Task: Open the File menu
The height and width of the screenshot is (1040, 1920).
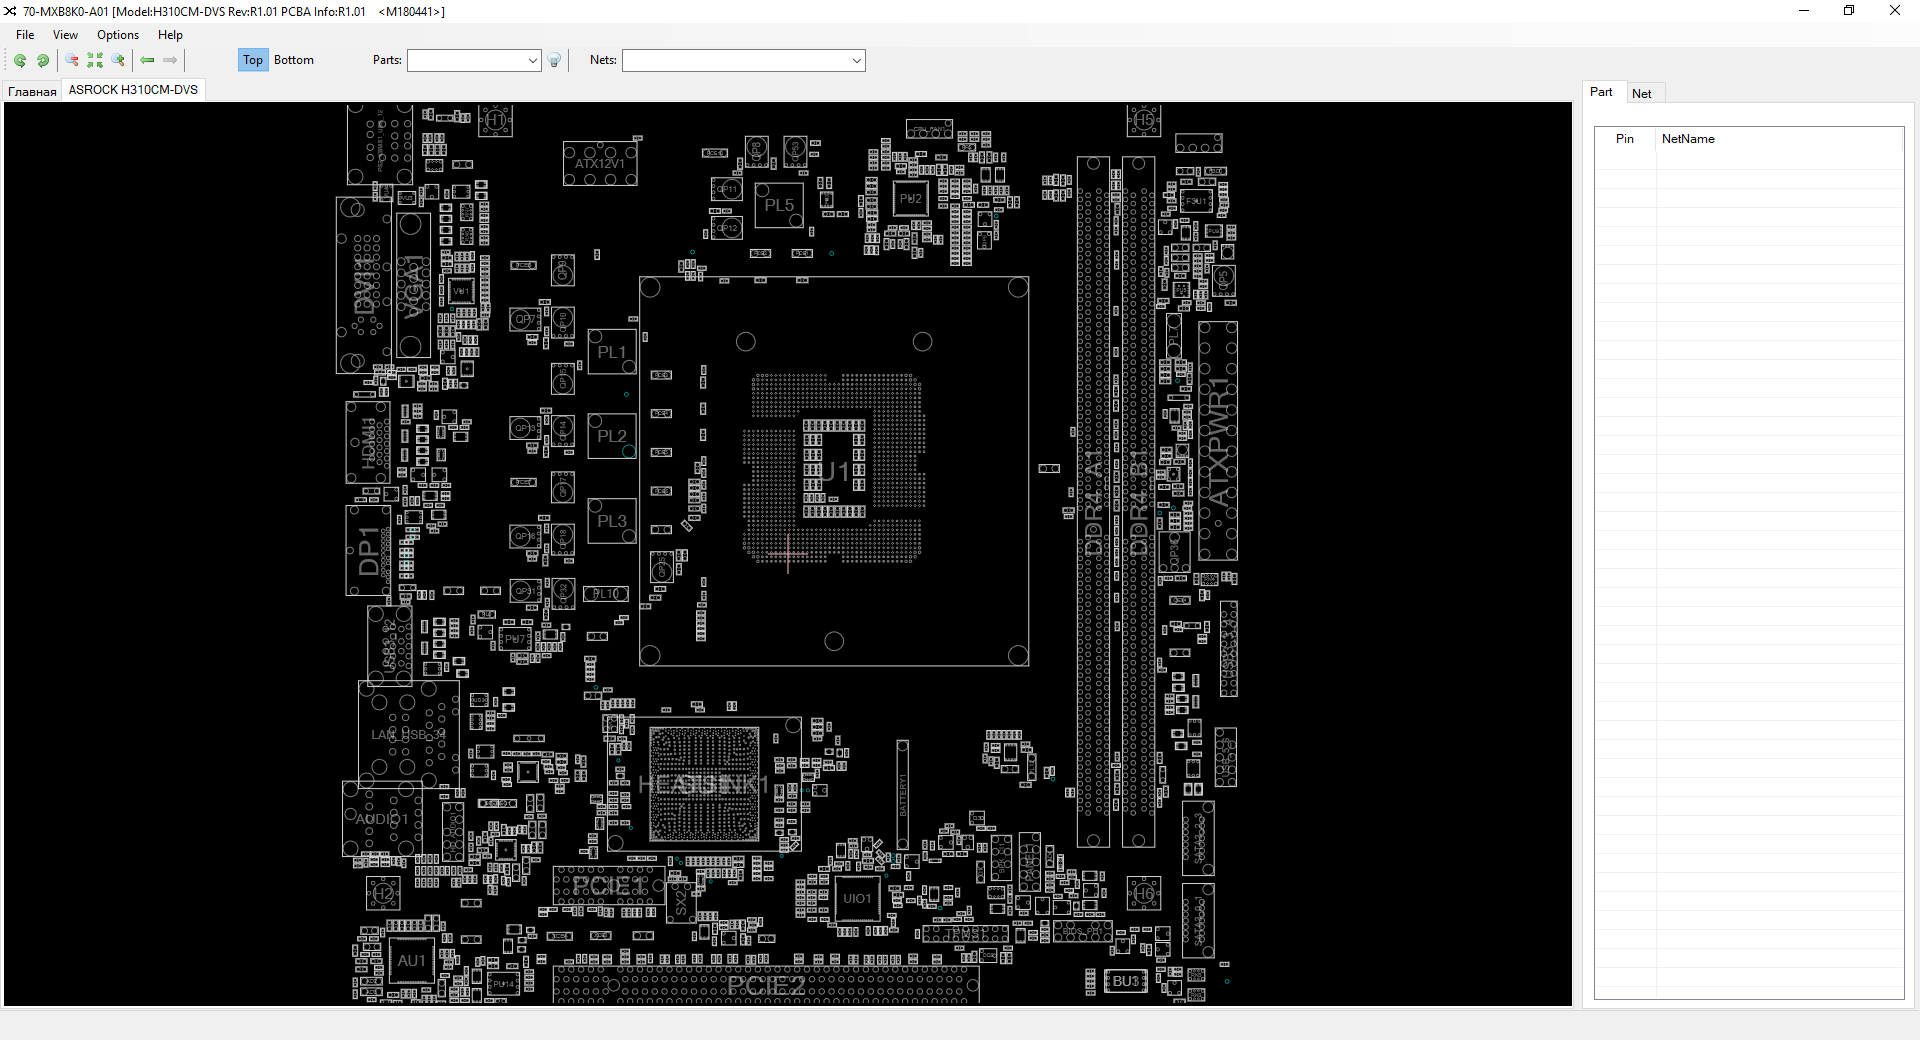Action: click(x=25, y=35)
